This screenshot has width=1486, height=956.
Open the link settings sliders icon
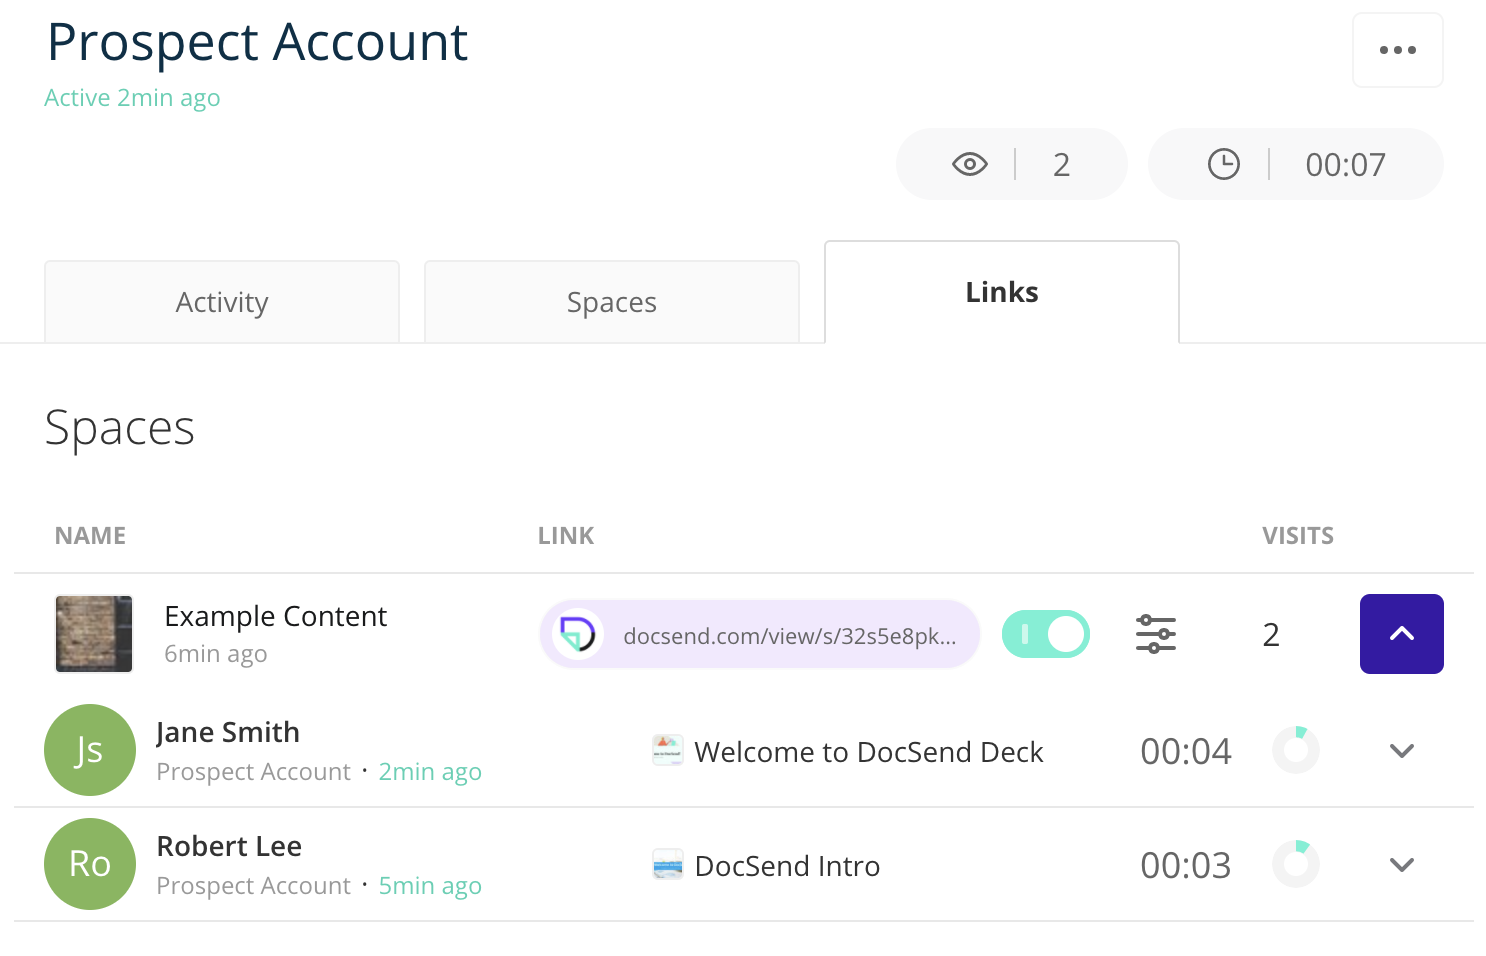coord(1155,634)
